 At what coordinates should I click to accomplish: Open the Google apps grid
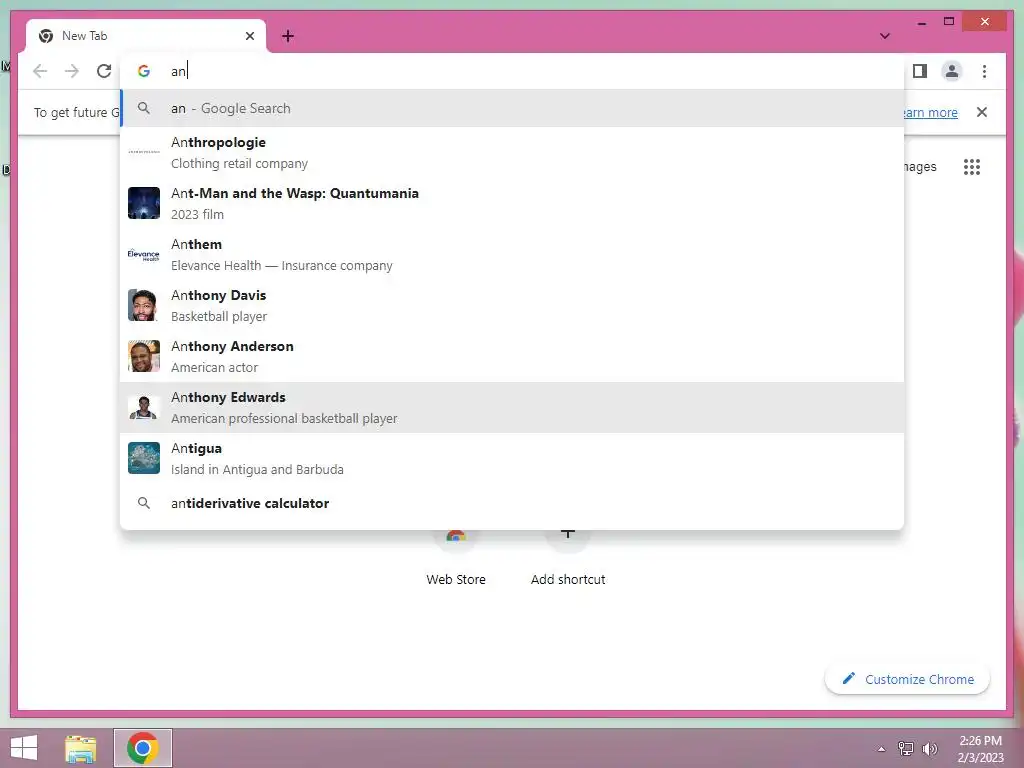pyautogui.click(x=972, y=167)
